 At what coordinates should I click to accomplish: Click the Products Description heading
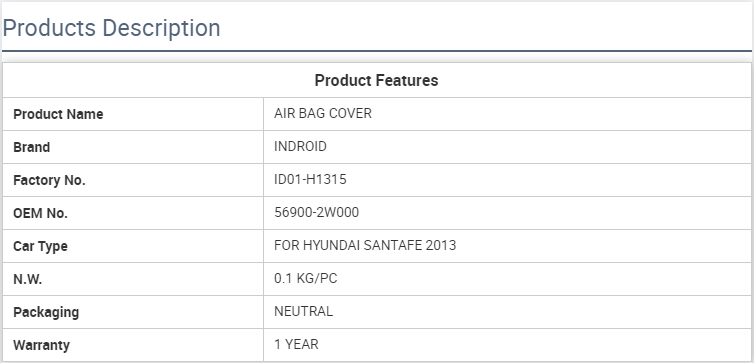pyautogui.click(x=112, y=28)
